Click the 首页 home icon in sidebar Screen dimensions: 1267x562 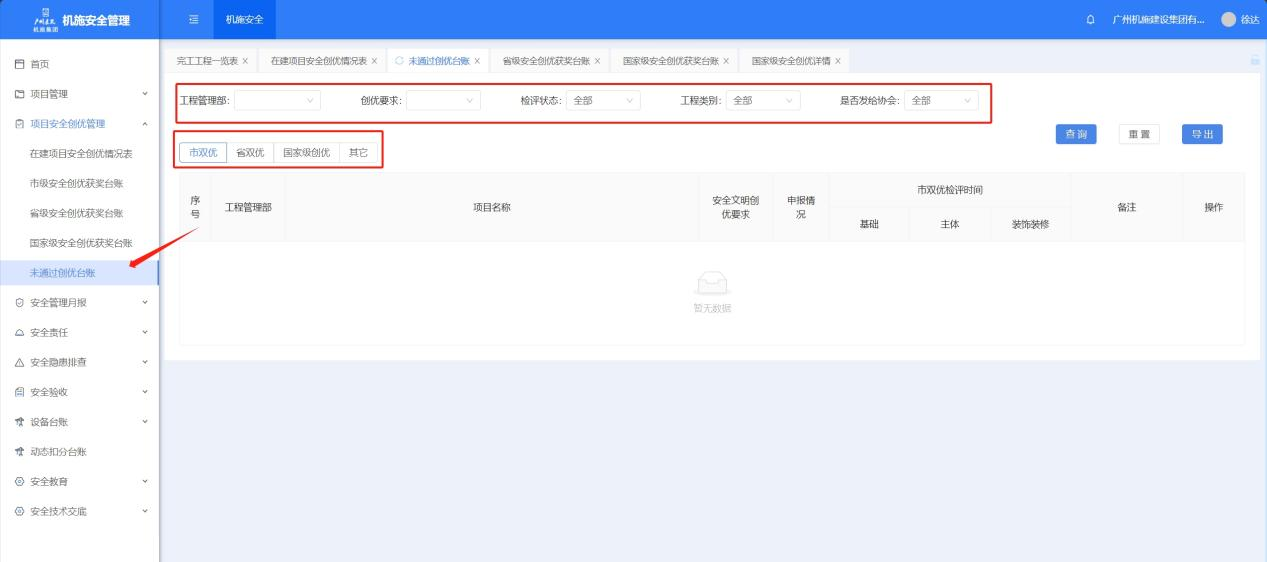pos(20,64)
